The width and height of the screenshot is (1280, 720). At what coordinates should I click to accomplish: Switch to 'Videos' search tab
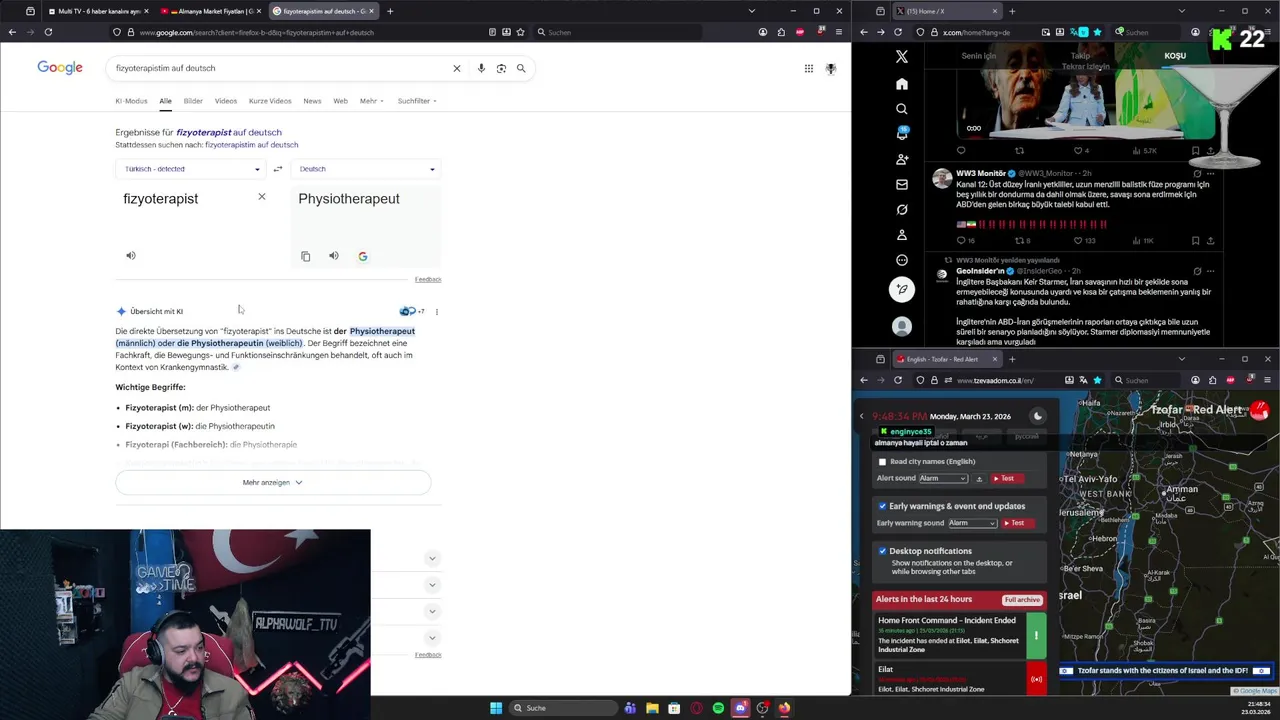pyautogui.click(x=226, y=101)
